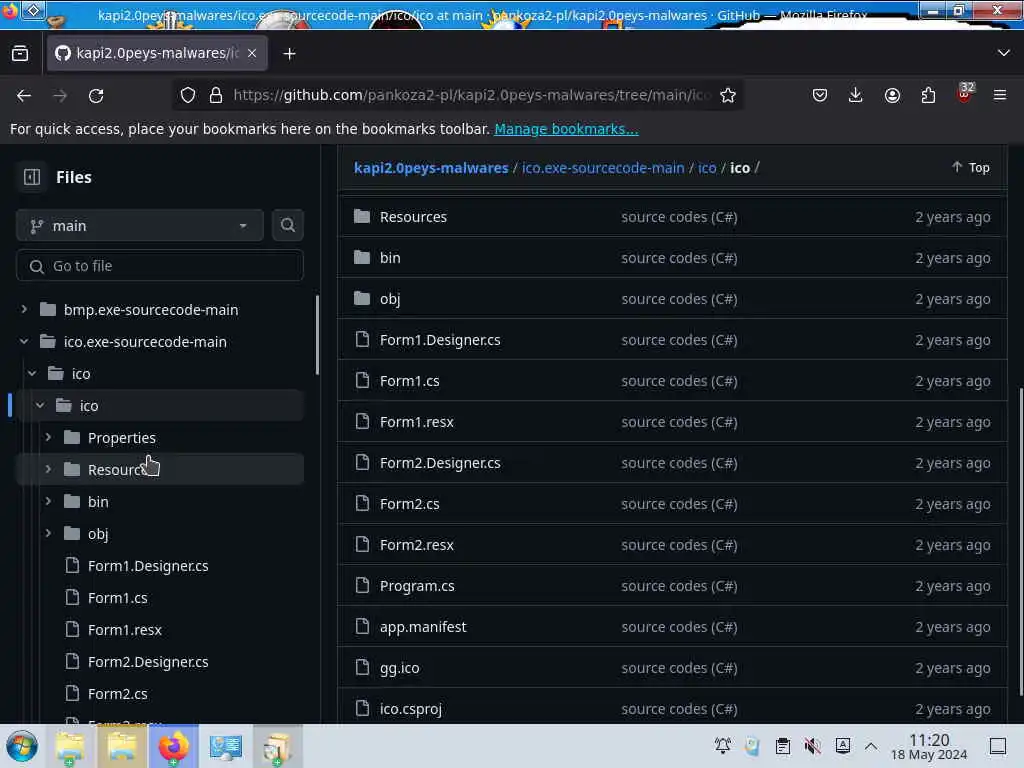Open Firefox from the taskbar
1024x768 pixels.
(173, 746)
